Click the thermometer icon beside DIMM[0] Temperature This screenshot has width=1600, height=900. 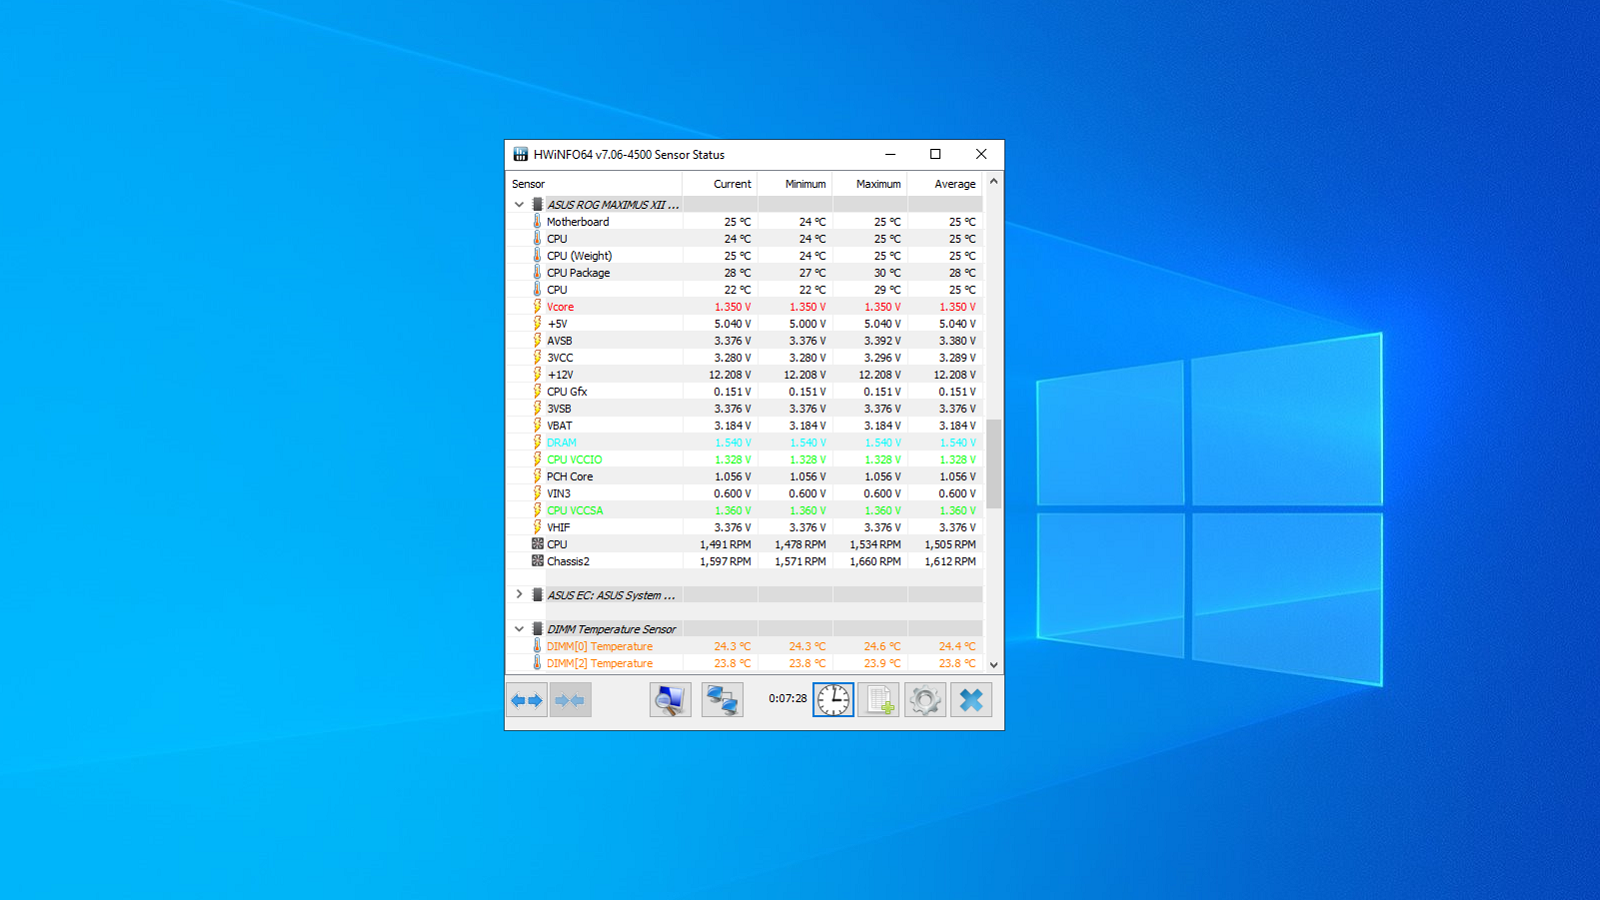coord(537,646)
